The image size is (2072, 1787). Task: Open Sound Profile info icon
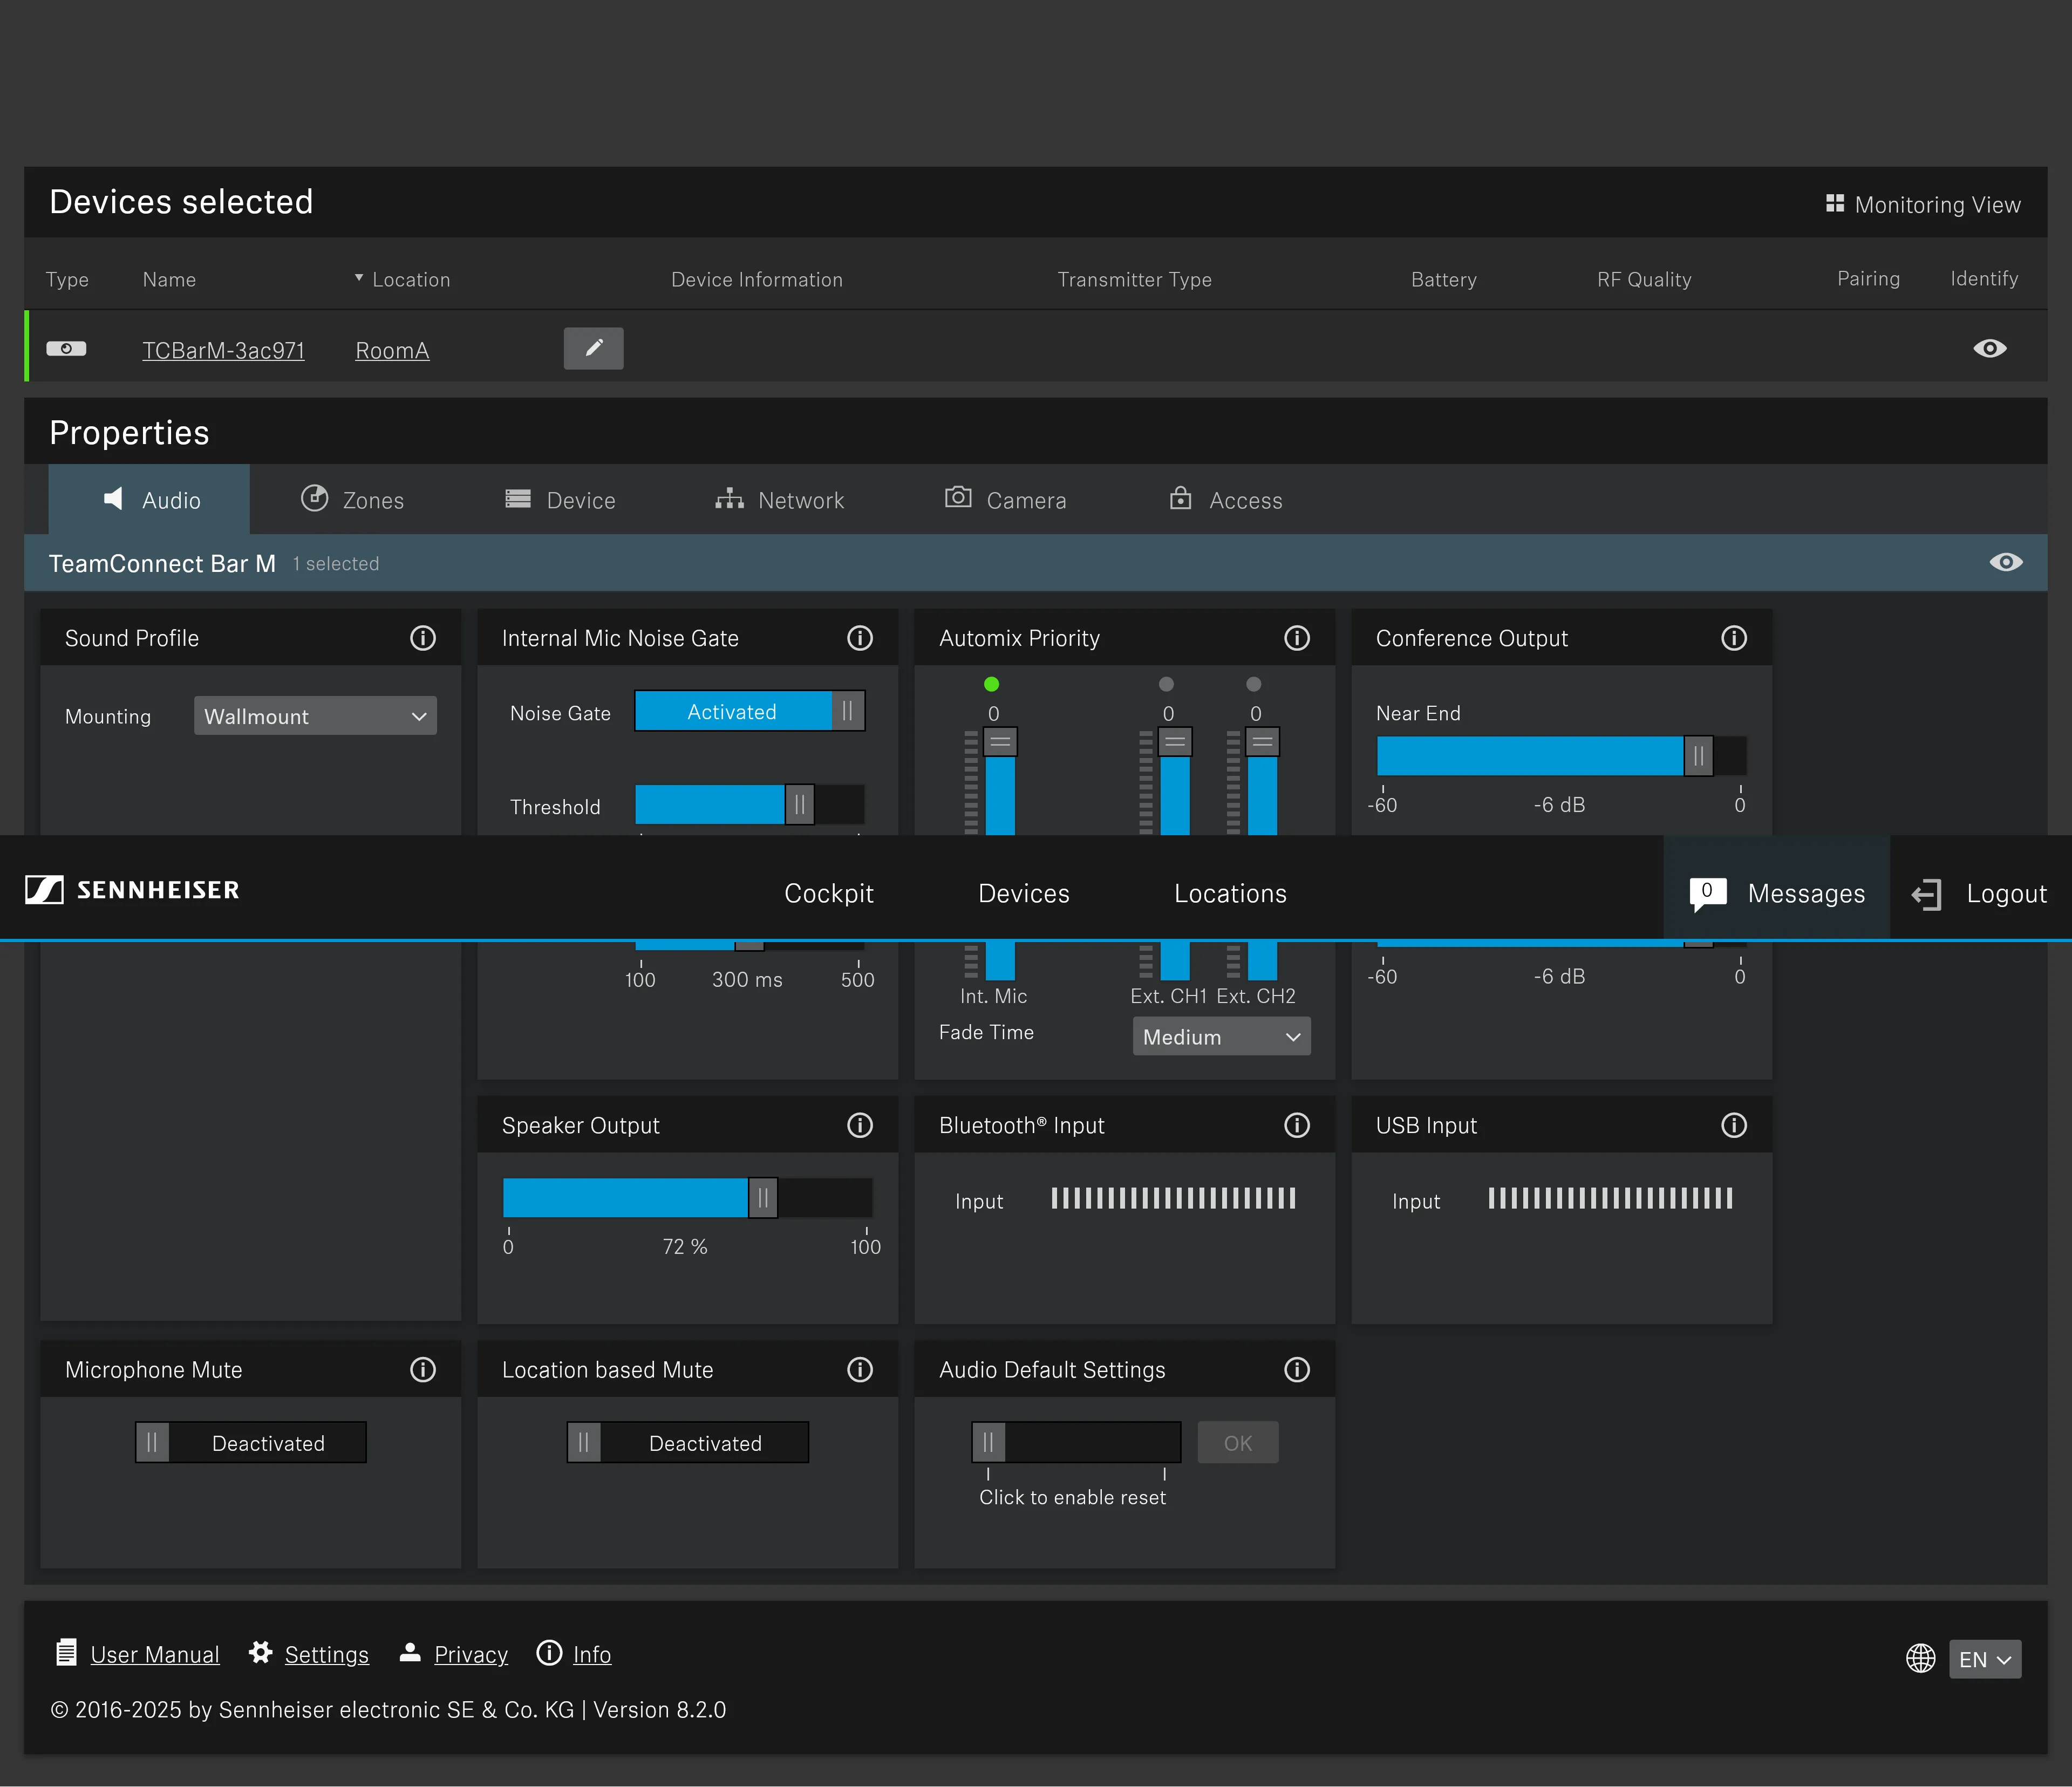point(423,638)
